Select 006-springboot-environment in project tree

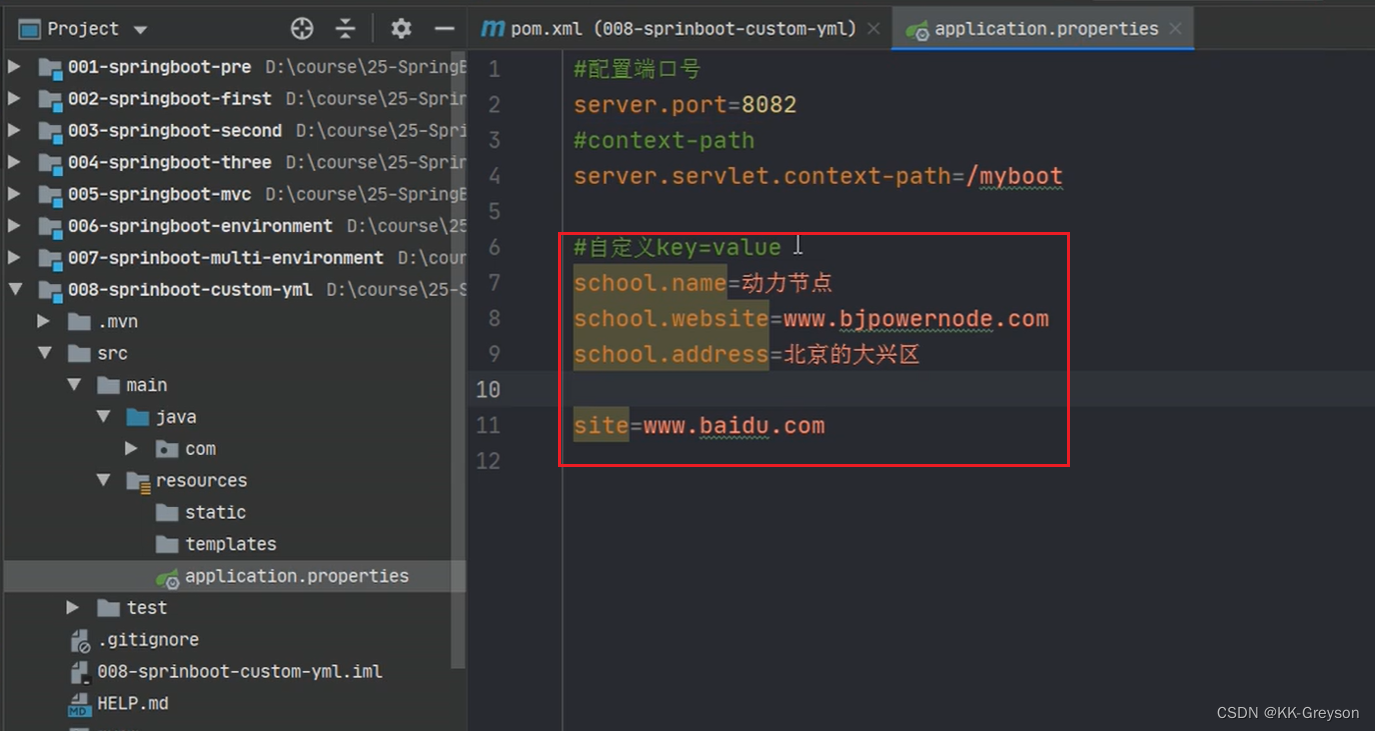200,226
